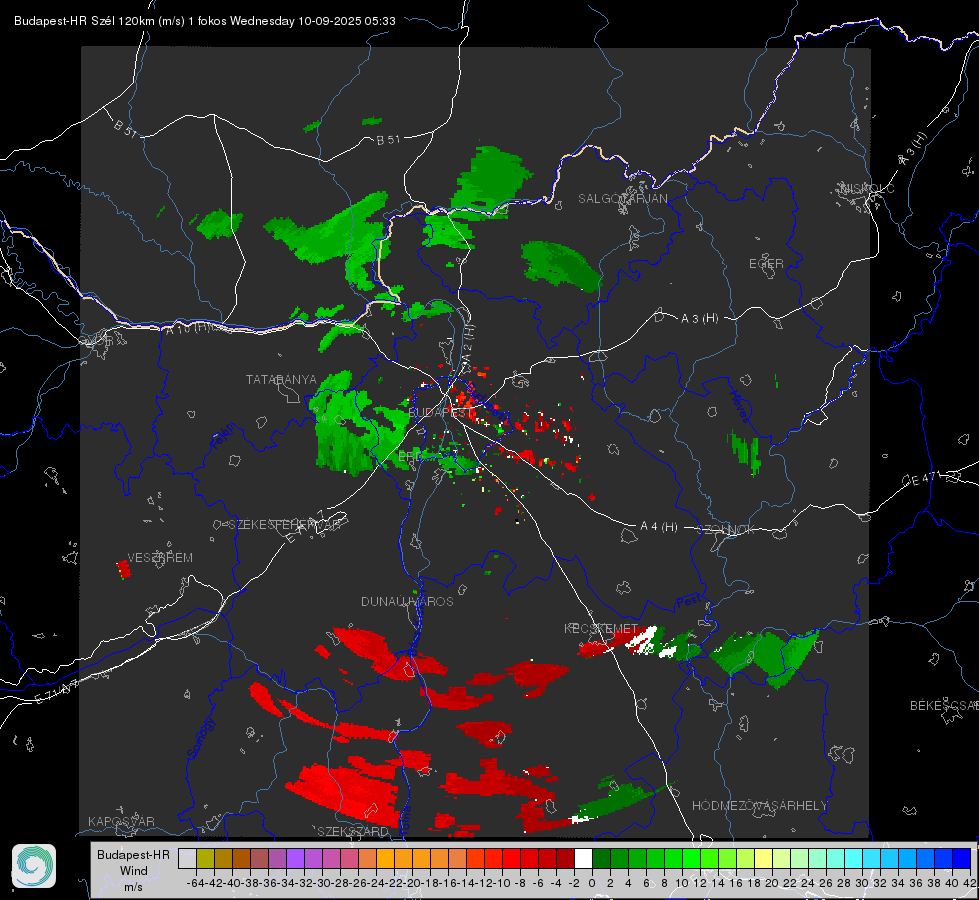
Task: Click the white swatch between -2 and 0
Action: click(x=583, y=858)
